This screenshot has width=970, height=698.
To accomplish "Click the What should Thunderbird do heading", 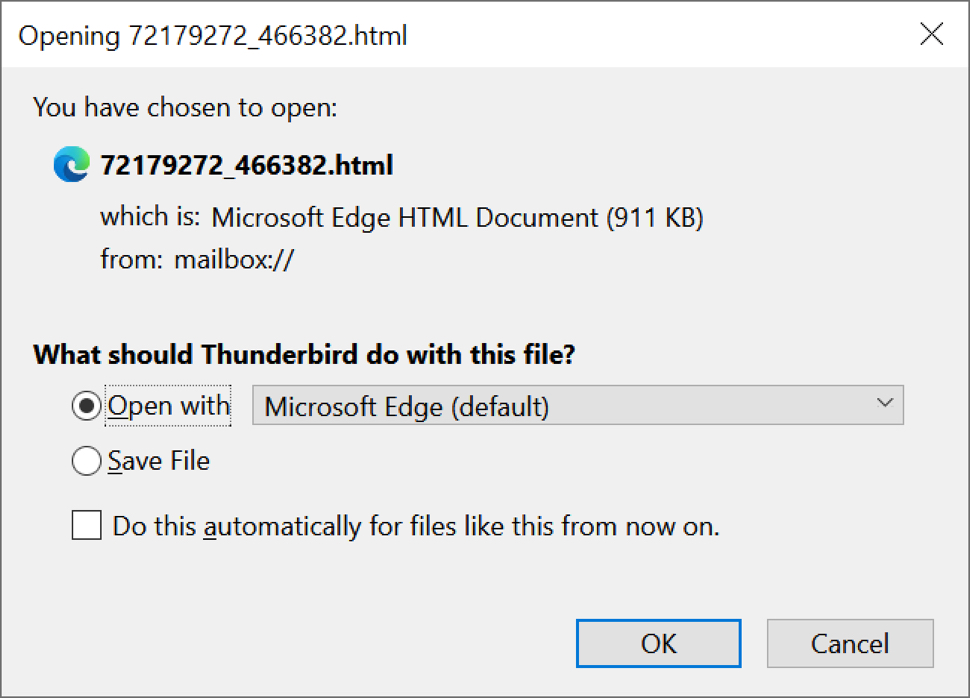I will click(x=304, y=355).
